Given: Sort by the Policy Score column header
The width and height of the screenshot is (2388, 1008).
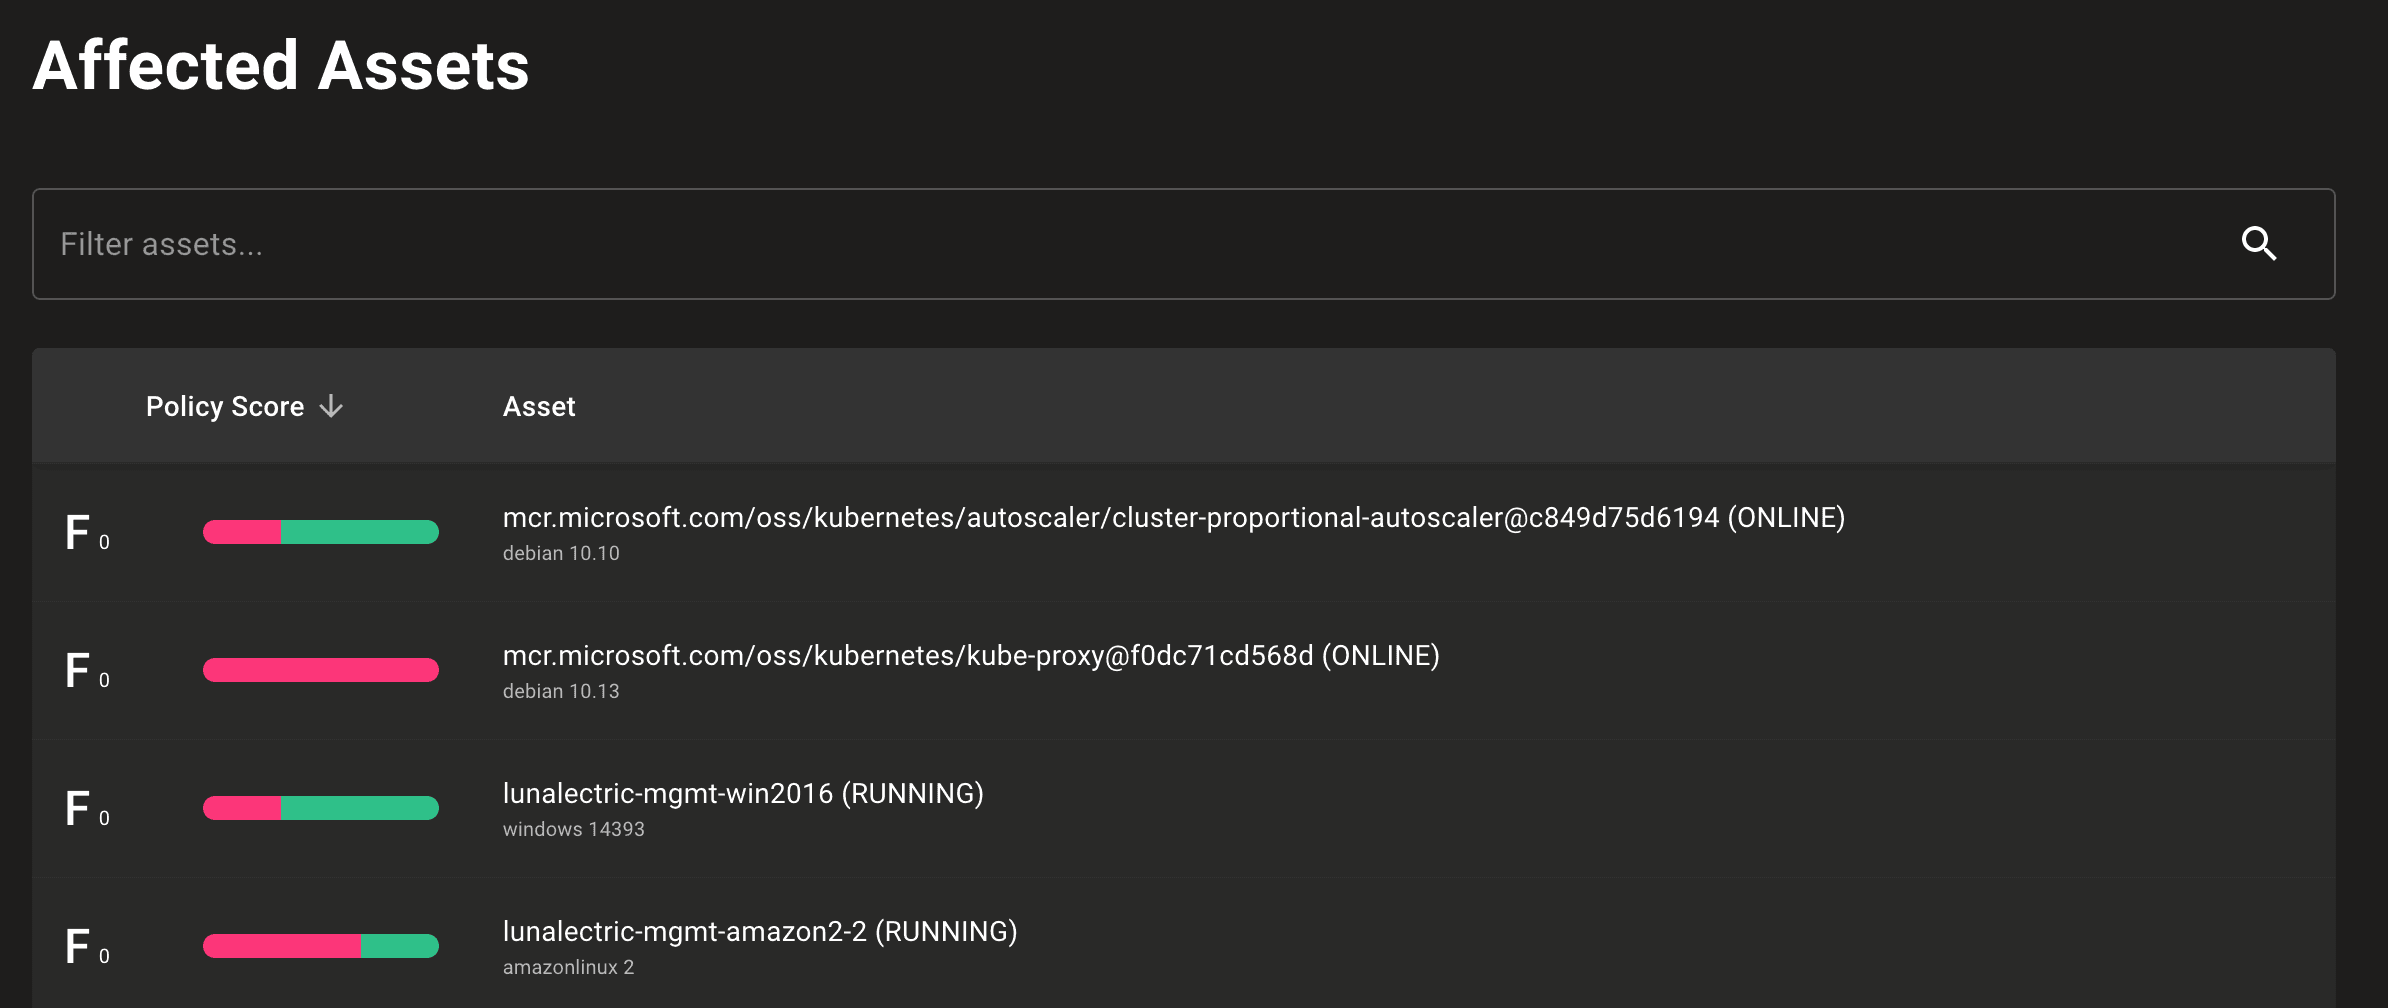Looking at the screenshot, I should click(225, 407).
